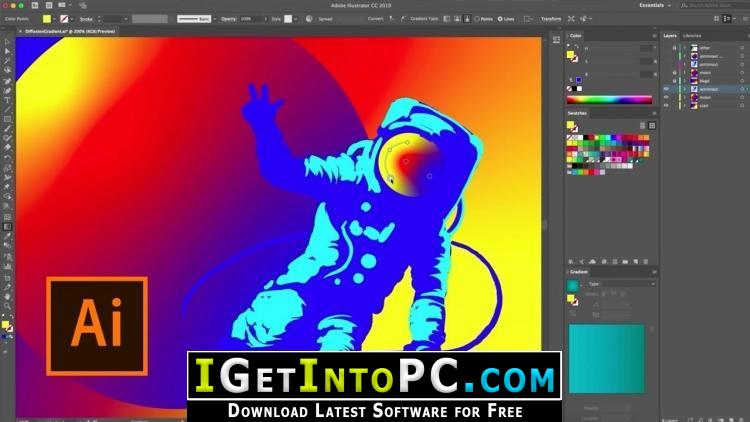Open the Swatches panel flyout menu

tap(654, 113)
